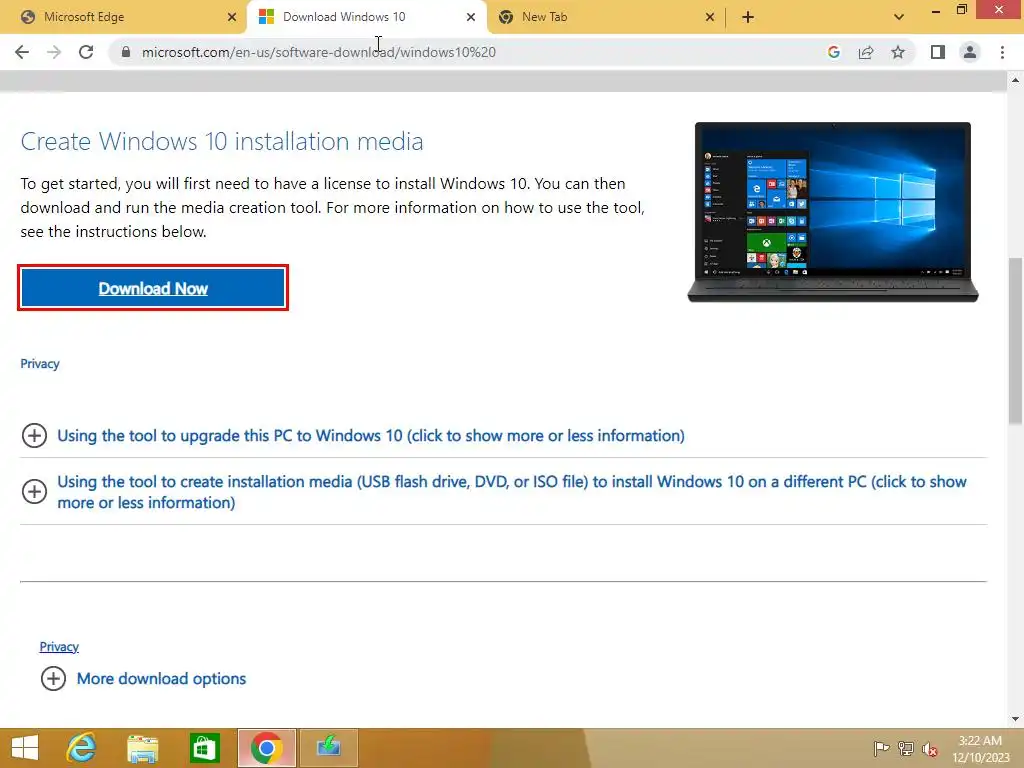Click the Chrome taskbar icon
Image resolution: width=1024 pixels, height=768 pixels.
pos(266,748)
